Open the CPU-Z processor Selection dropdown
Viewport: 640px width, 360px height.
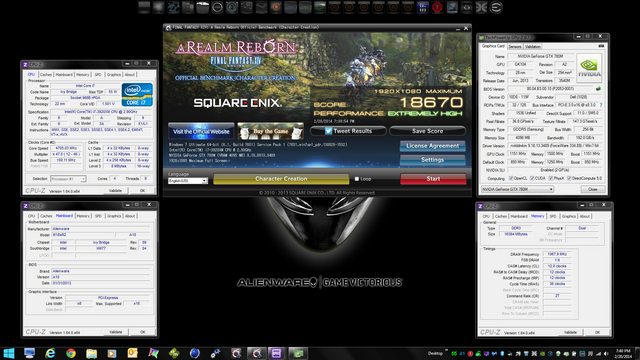(68, 179)
